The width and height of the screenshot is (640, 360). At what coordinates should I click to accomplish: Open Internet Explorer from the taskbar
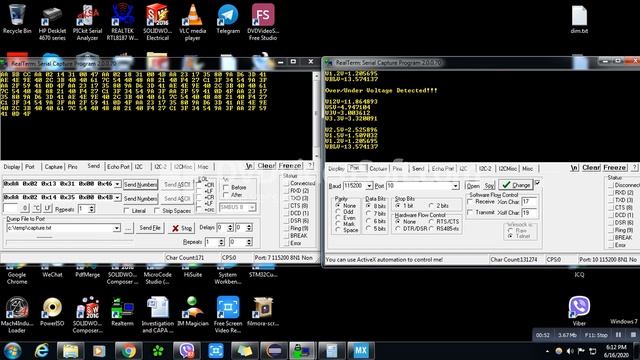click(x=42, y=351)
